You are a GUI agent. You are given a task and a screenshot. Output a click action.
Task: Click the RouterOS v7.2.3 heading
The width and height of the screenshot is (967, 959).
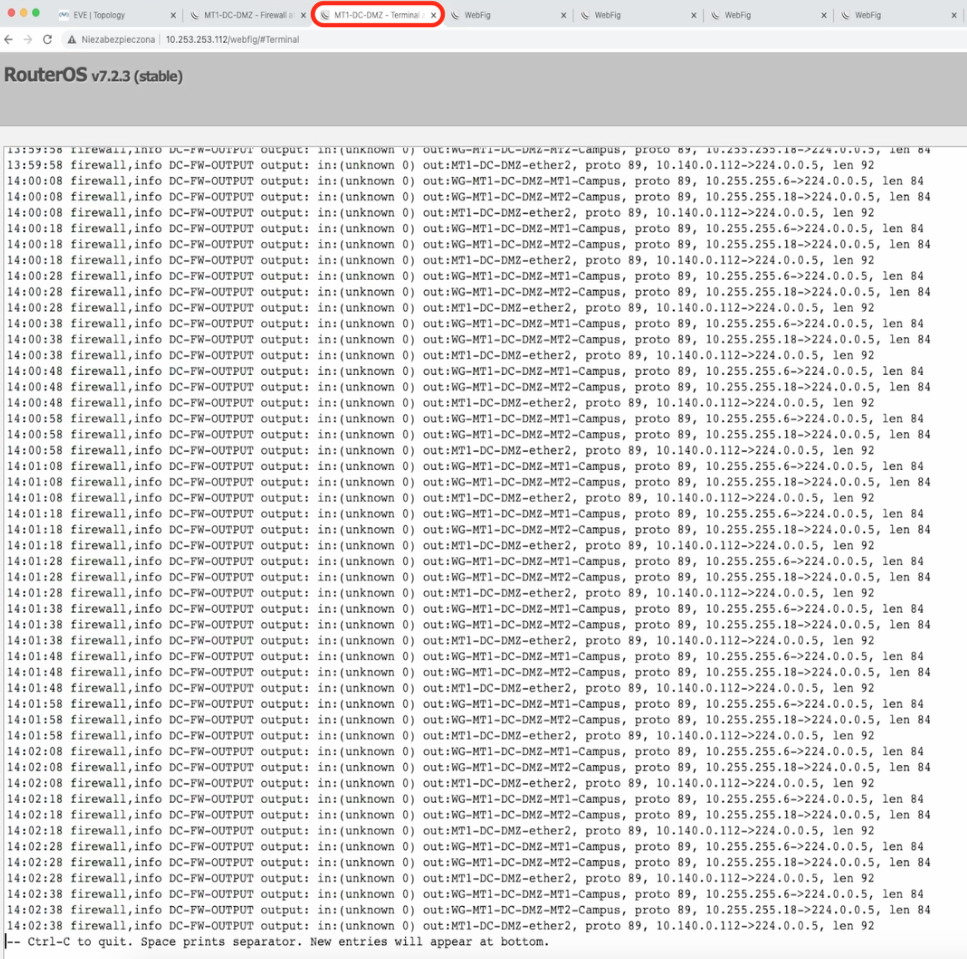coord(93,76)
